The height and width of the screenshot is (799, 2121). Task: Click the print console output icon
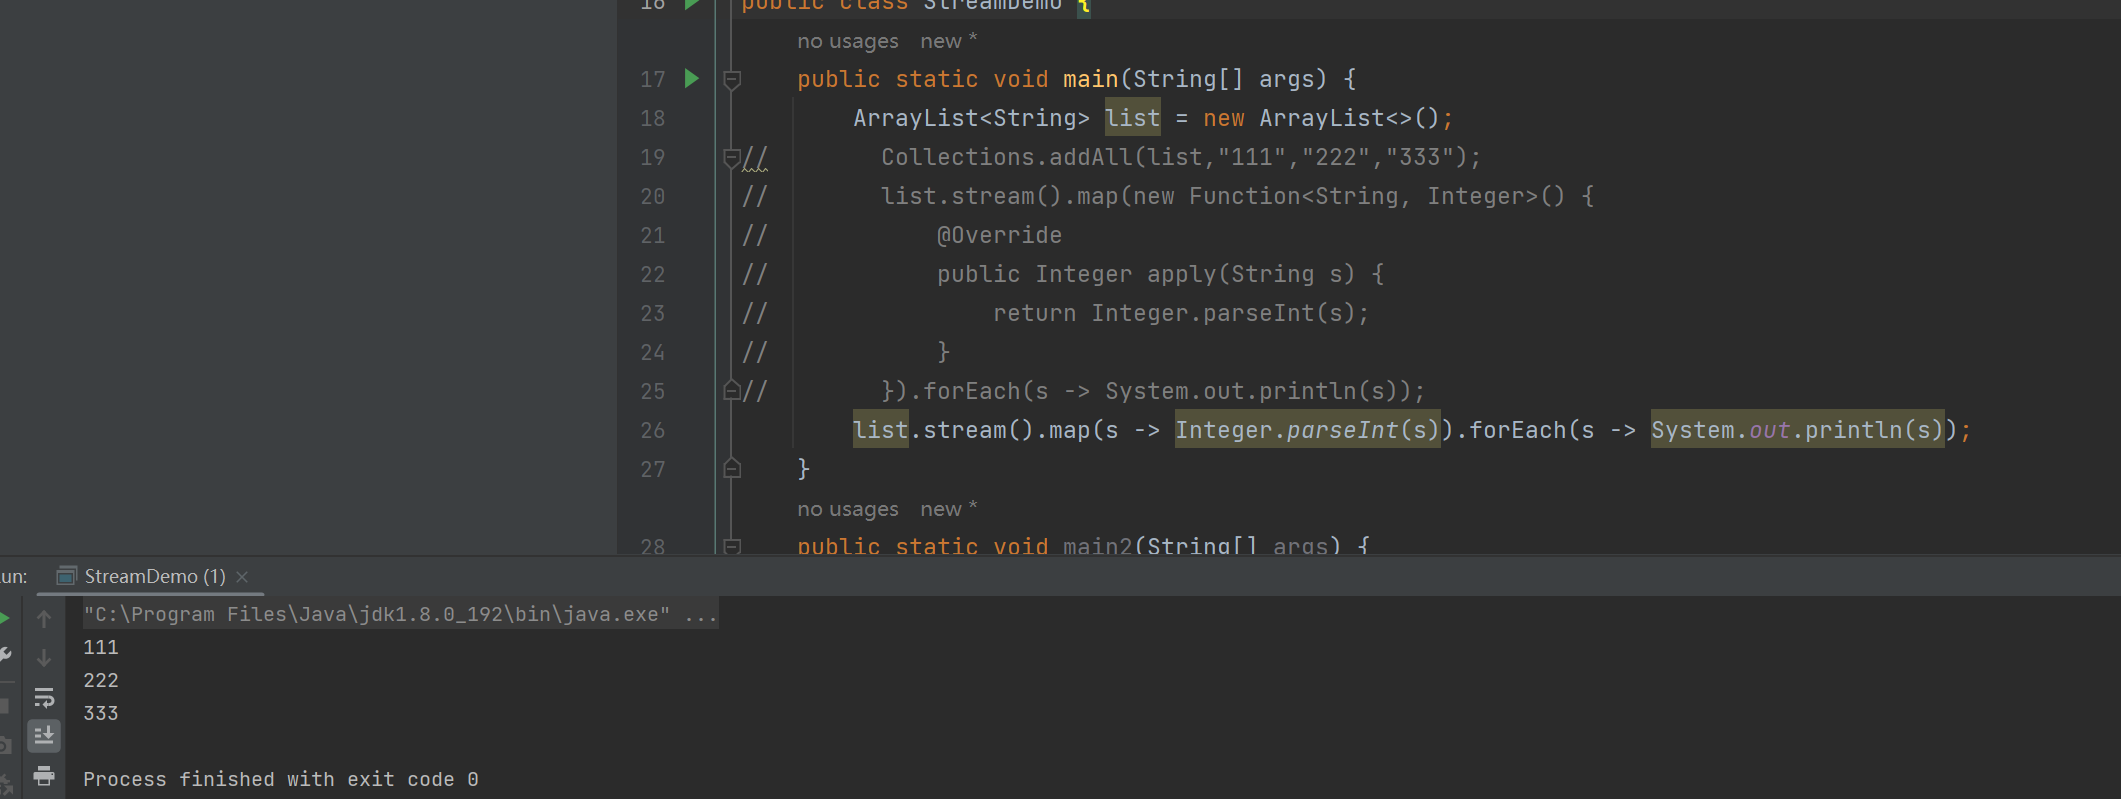pos(44,775)
